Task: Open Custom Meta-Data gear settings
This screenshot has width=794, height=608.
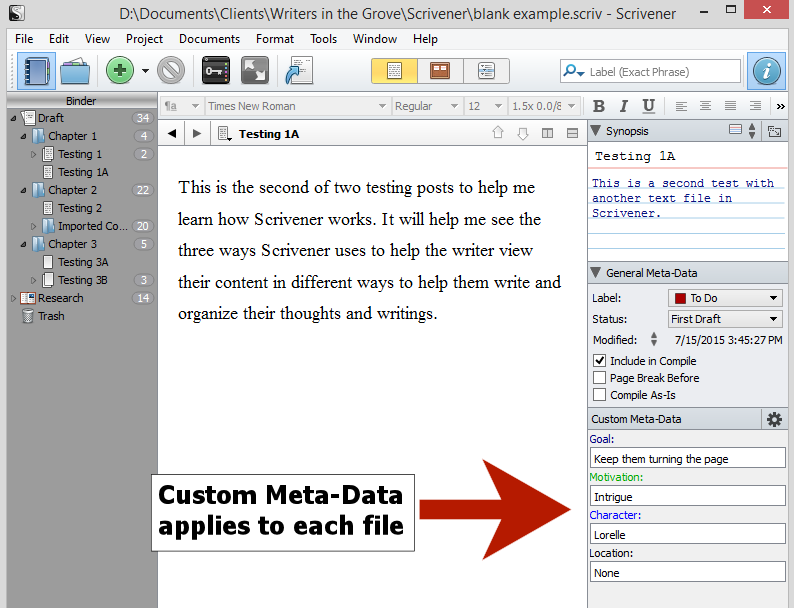Action: coord(774,419)
